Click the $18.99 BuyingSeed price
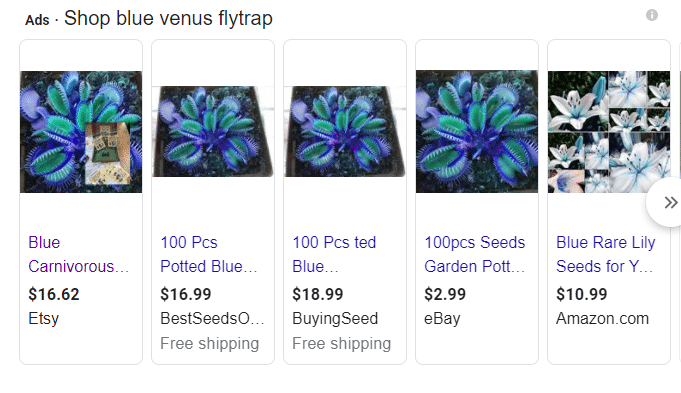681x393 pixels. (x=317, y=294)
